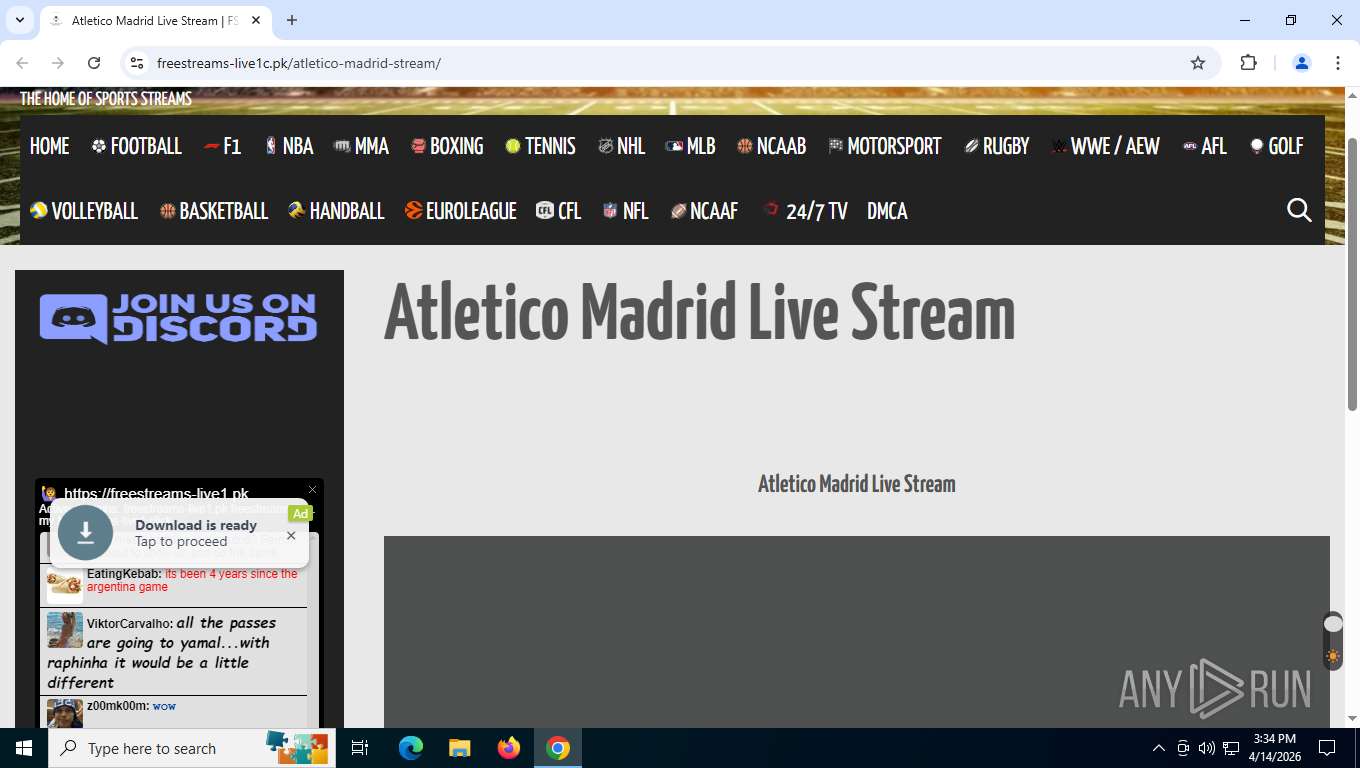Click the video player area
The width and height of the screenshot is (1360, 768).
[857, 632]
